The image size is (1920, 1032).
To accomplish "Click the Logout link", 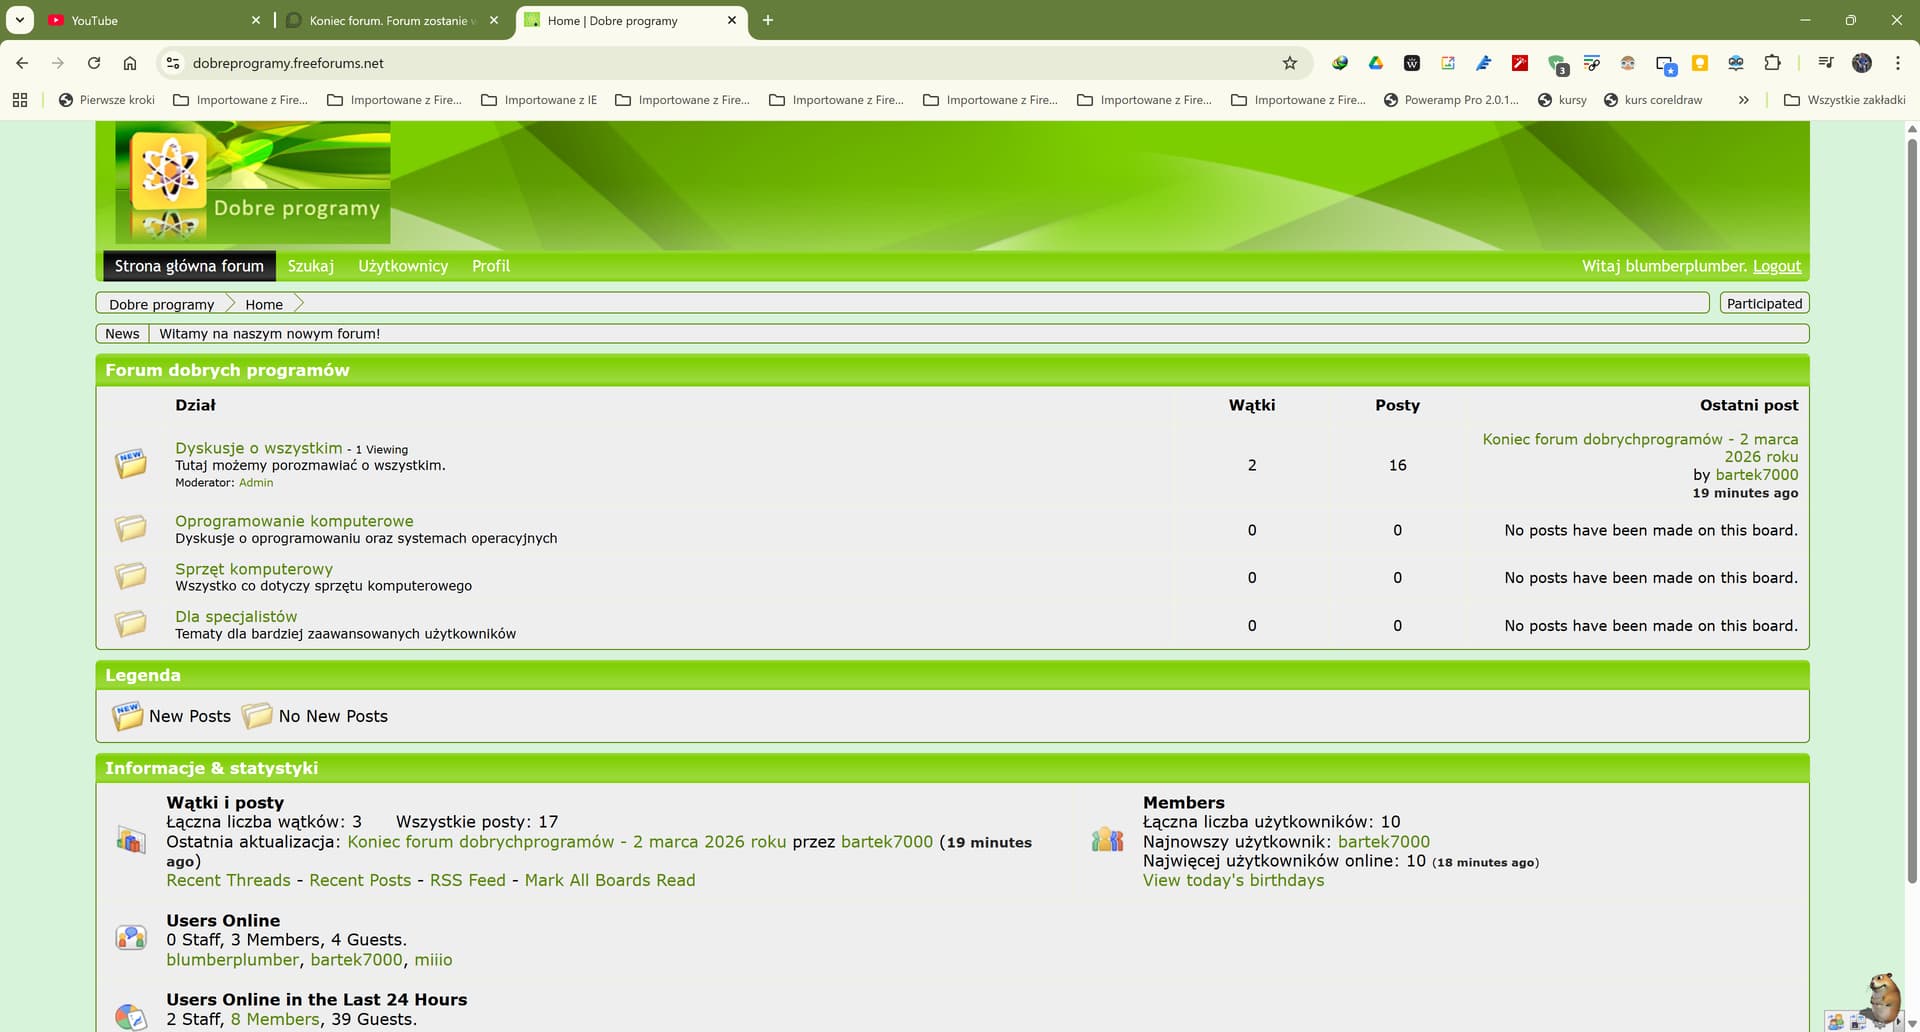I will pos(1776,266).
